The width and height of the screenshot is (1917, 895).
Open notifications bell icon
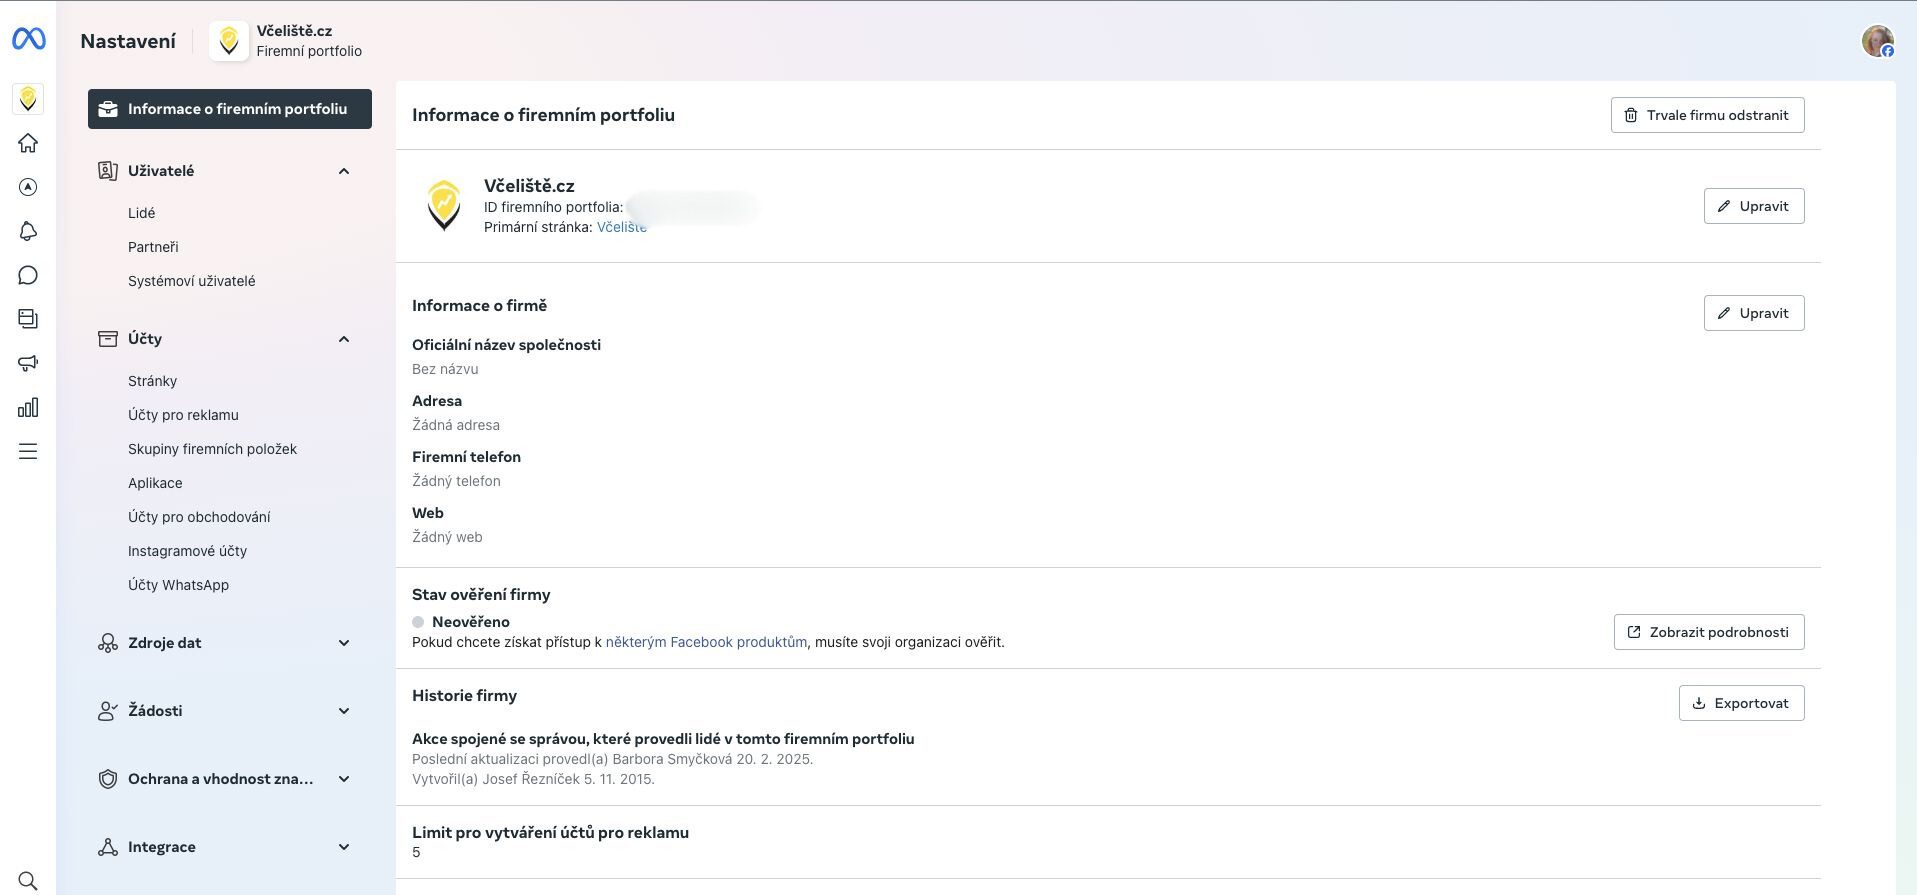28,231
